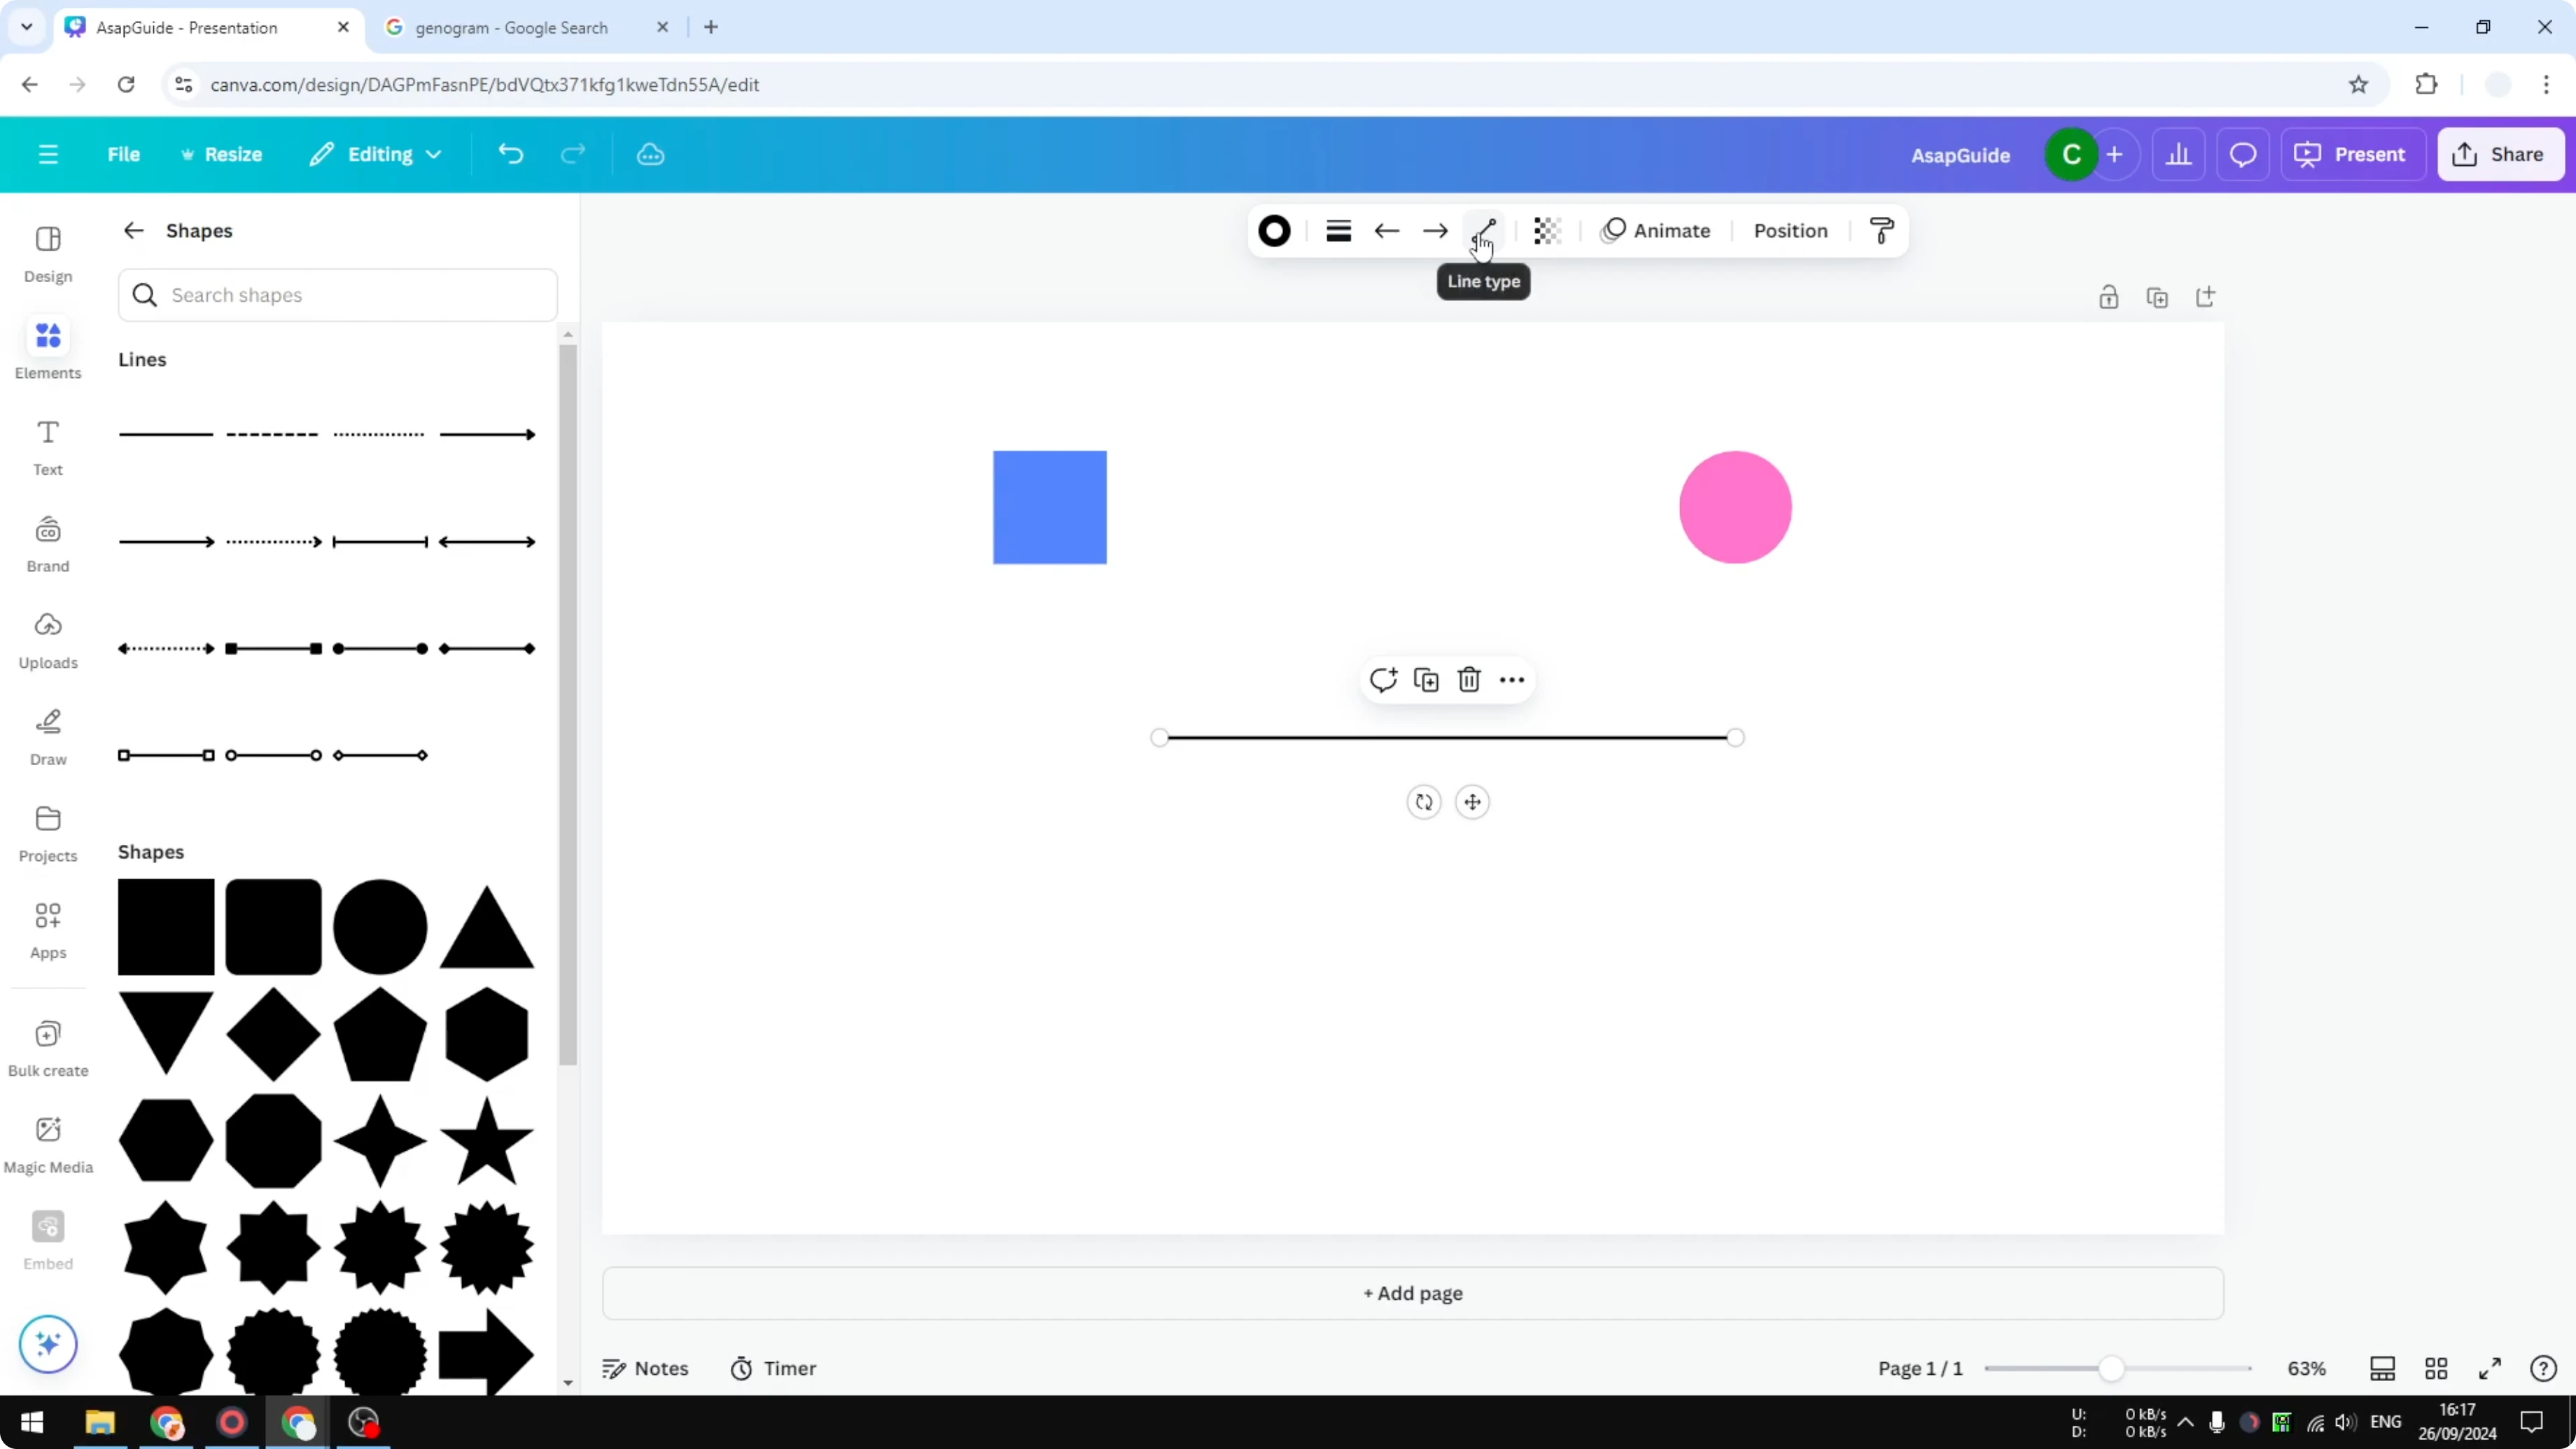The height and width of the screenshot is (1449, 2576).
Task: Open the Brand sidebar panel
Action: click(x=48, y=544)
